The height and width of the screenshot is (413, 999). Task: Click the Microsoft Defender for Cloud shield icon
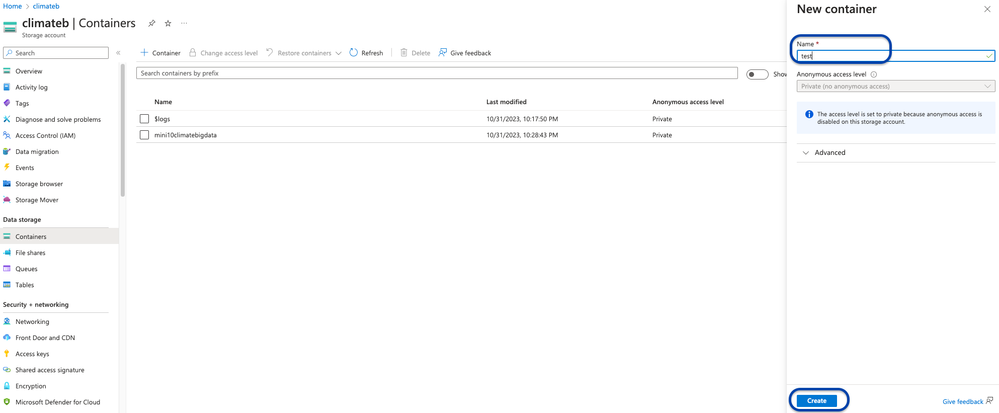point(7,402)
